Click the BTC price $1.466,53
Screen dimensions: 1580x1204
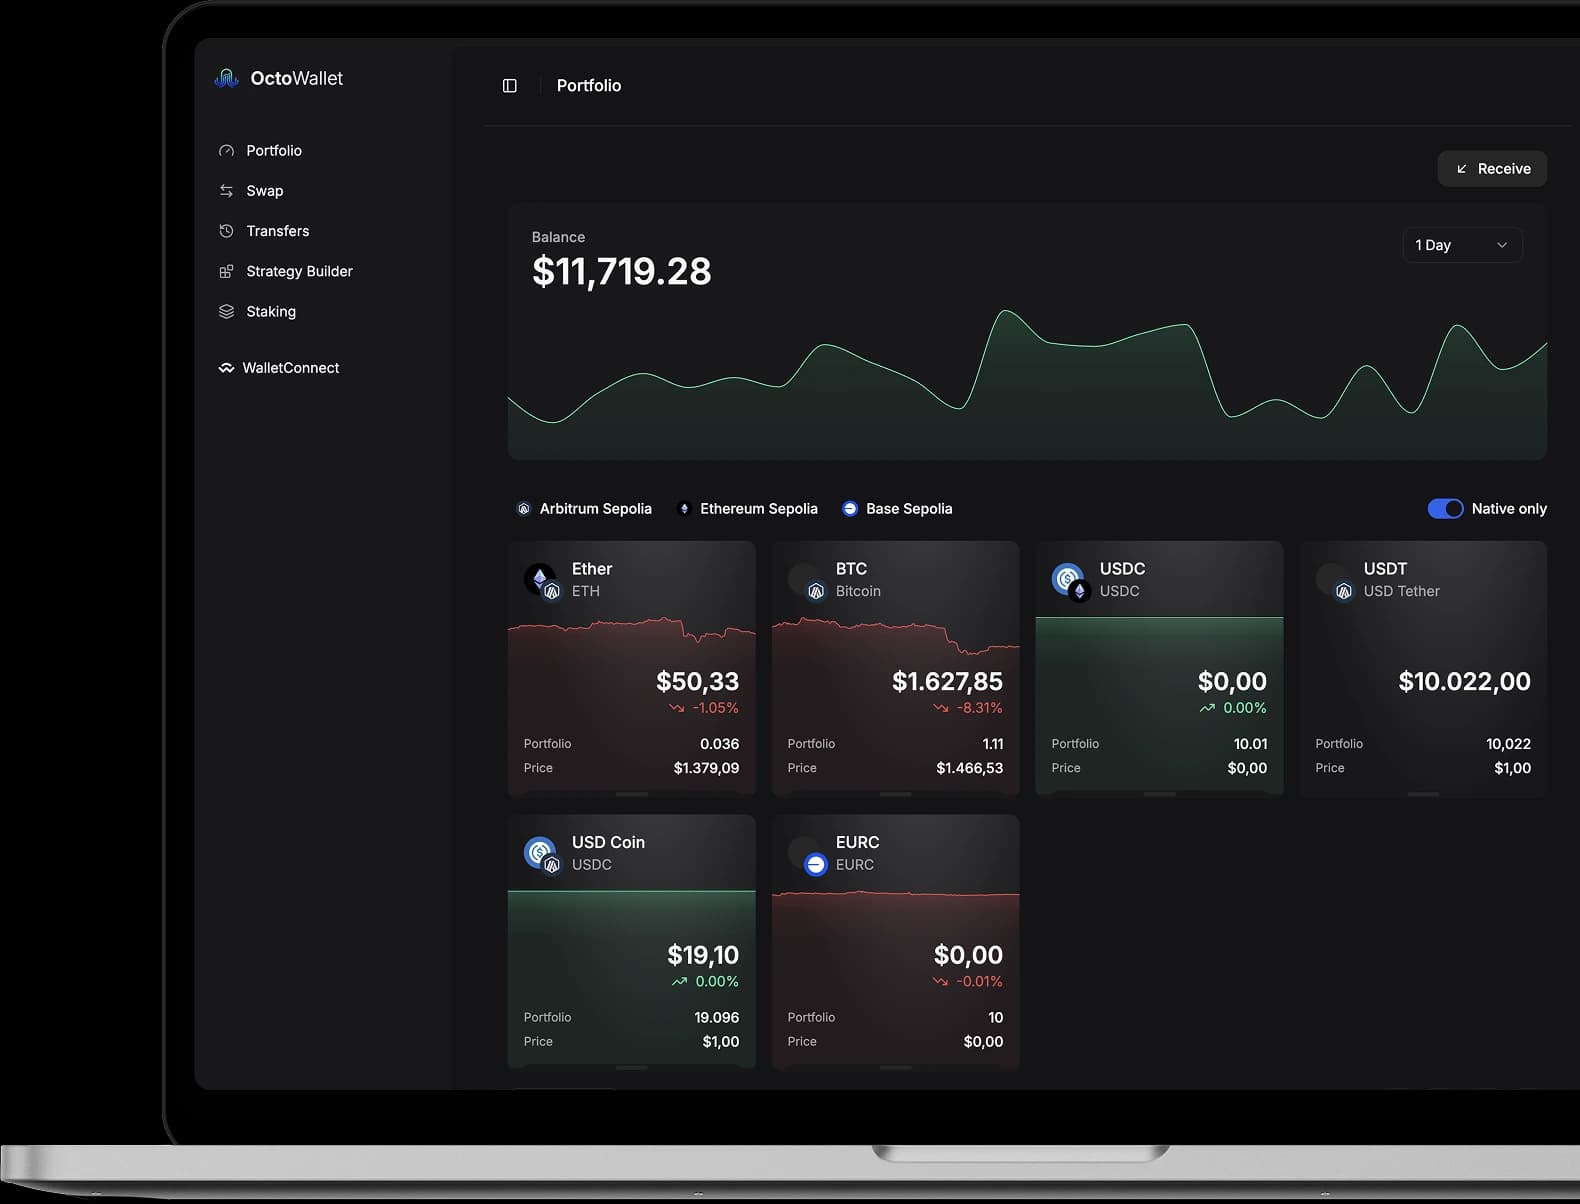point(969,768)
